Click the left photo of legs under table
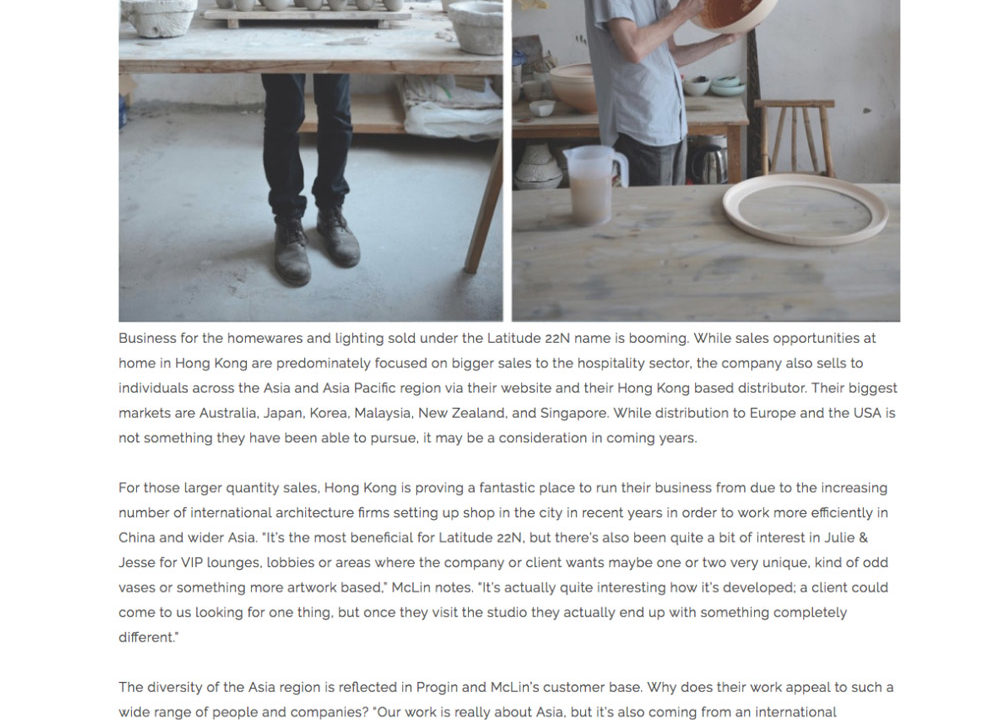 pyautogui.click(x=311, y=160)
